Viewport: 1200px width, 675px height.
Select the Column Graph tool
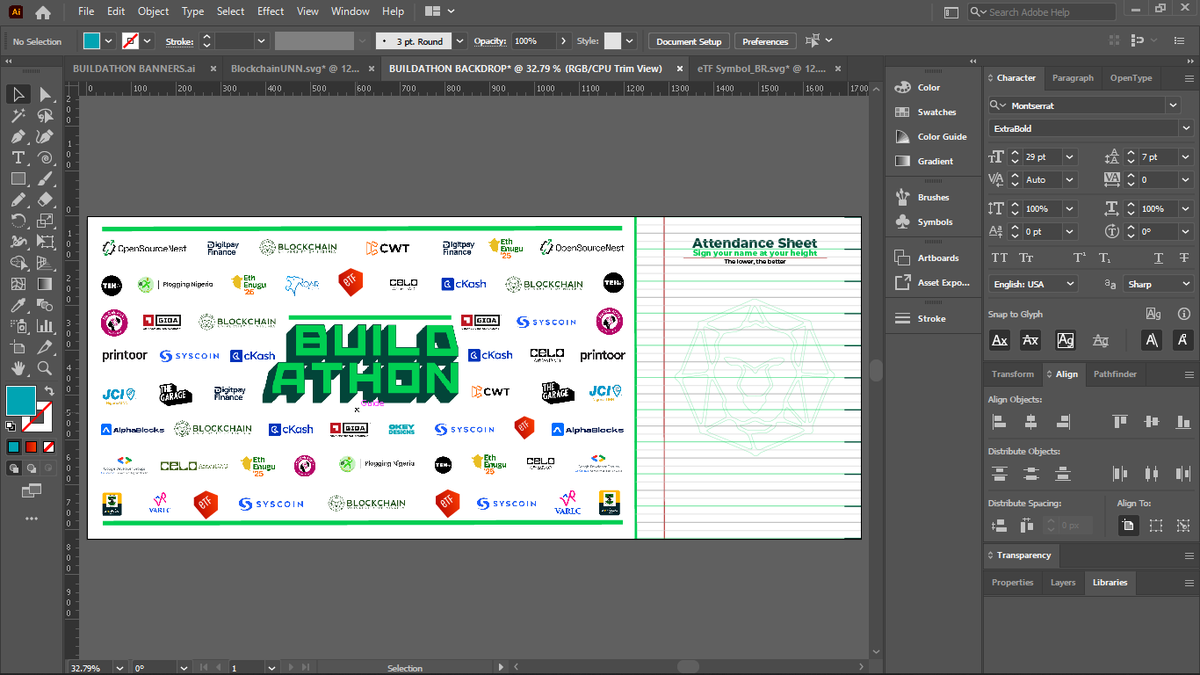point(45,326)
